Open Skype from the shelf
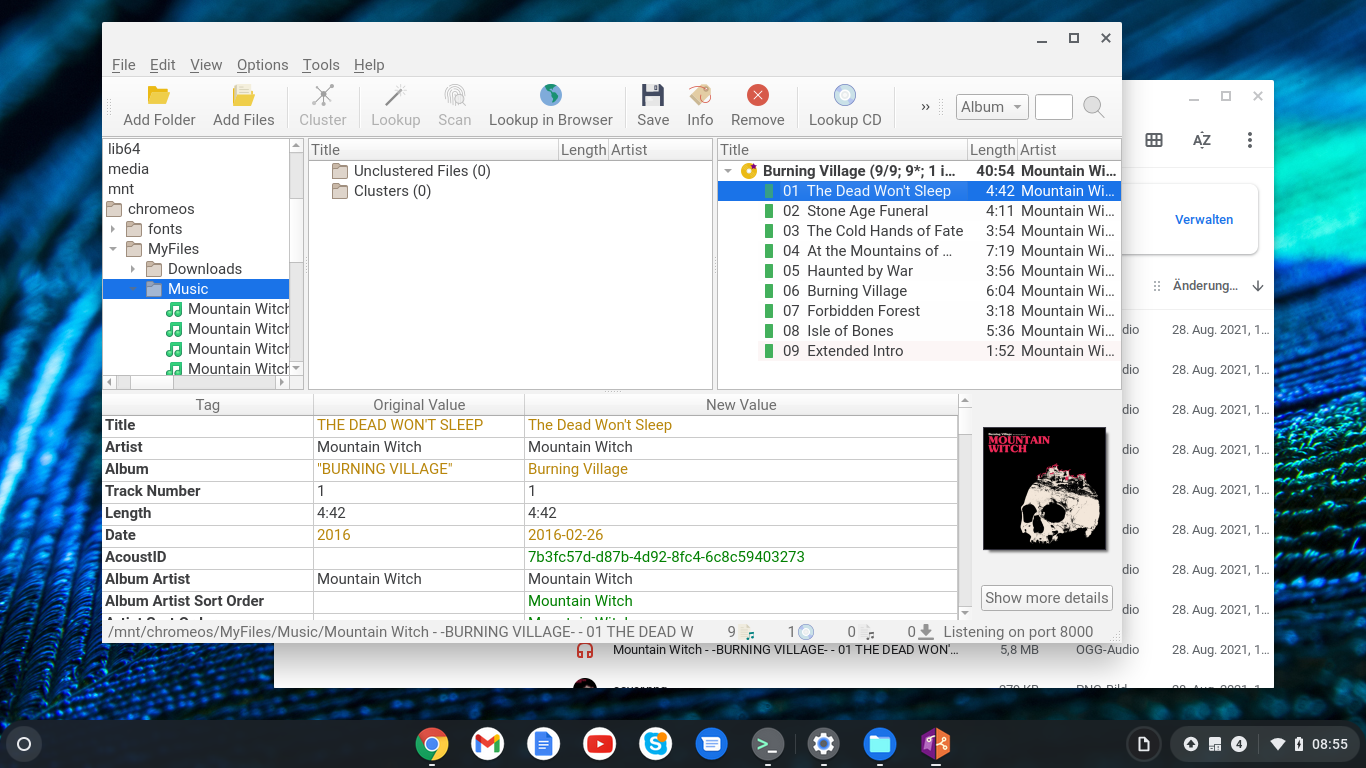The width and height of the screenshot is (1366, 768). click(656, 744)
